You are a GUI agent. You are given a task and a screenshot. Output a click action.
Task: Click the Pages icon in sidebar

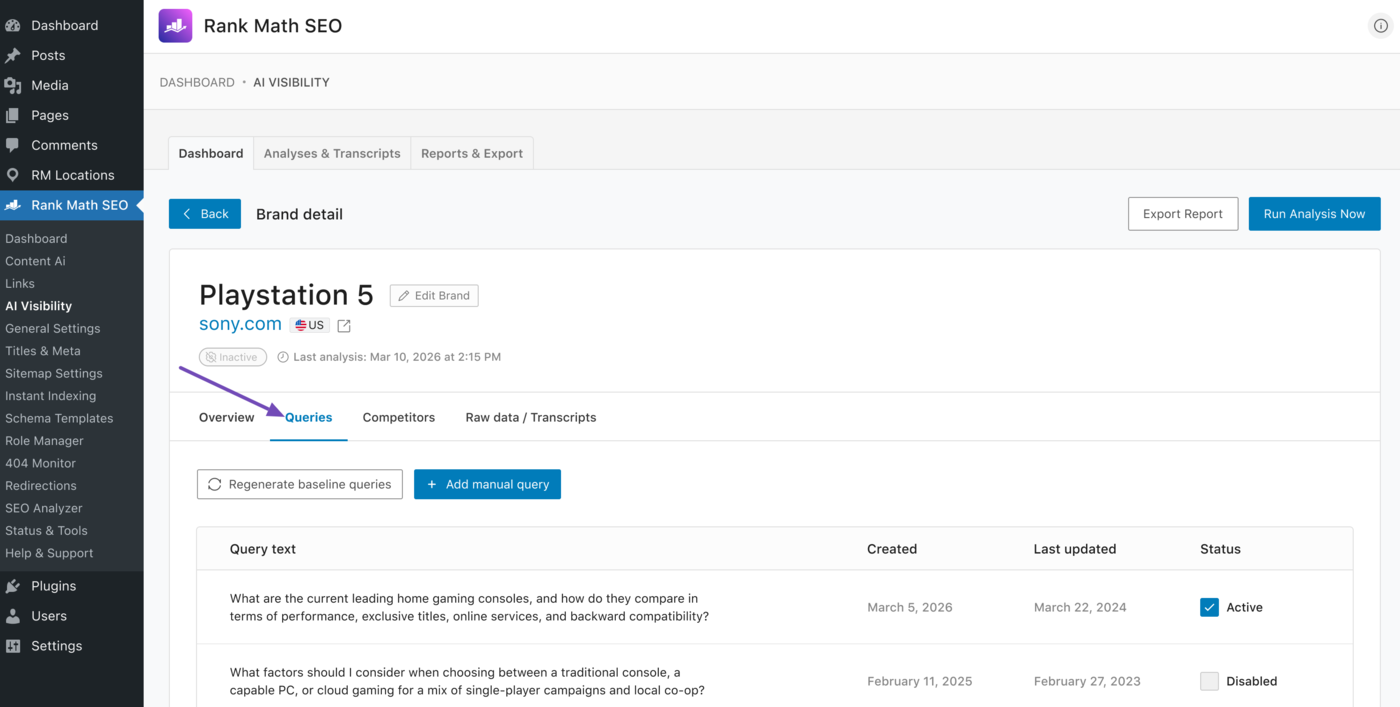tap(13, 116)
